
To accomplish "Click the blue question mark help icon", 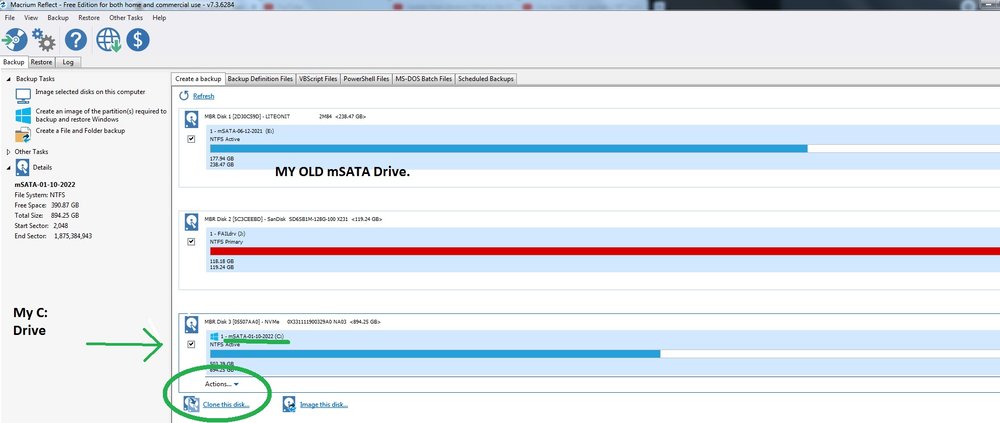I will pyautogui.click(x=76, y=40).
